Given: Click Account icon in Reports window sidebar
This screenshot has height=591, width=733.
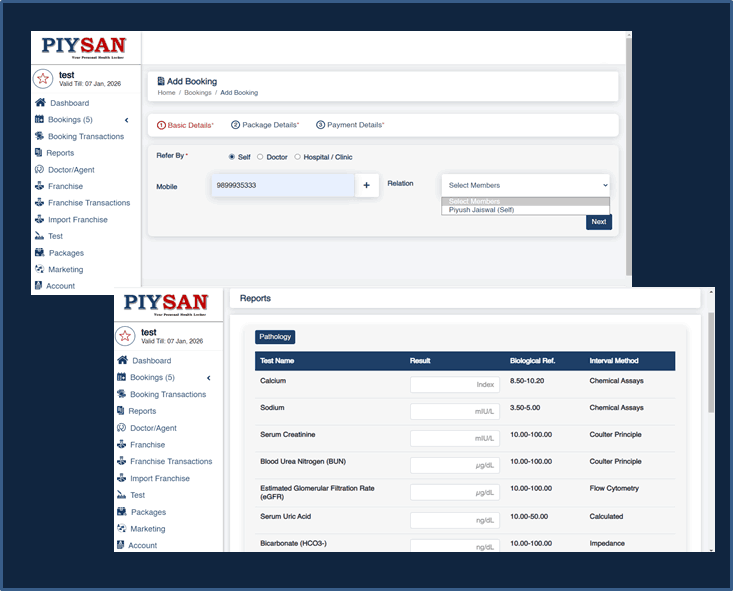Looking at the screenshot, I should [121, 545].
